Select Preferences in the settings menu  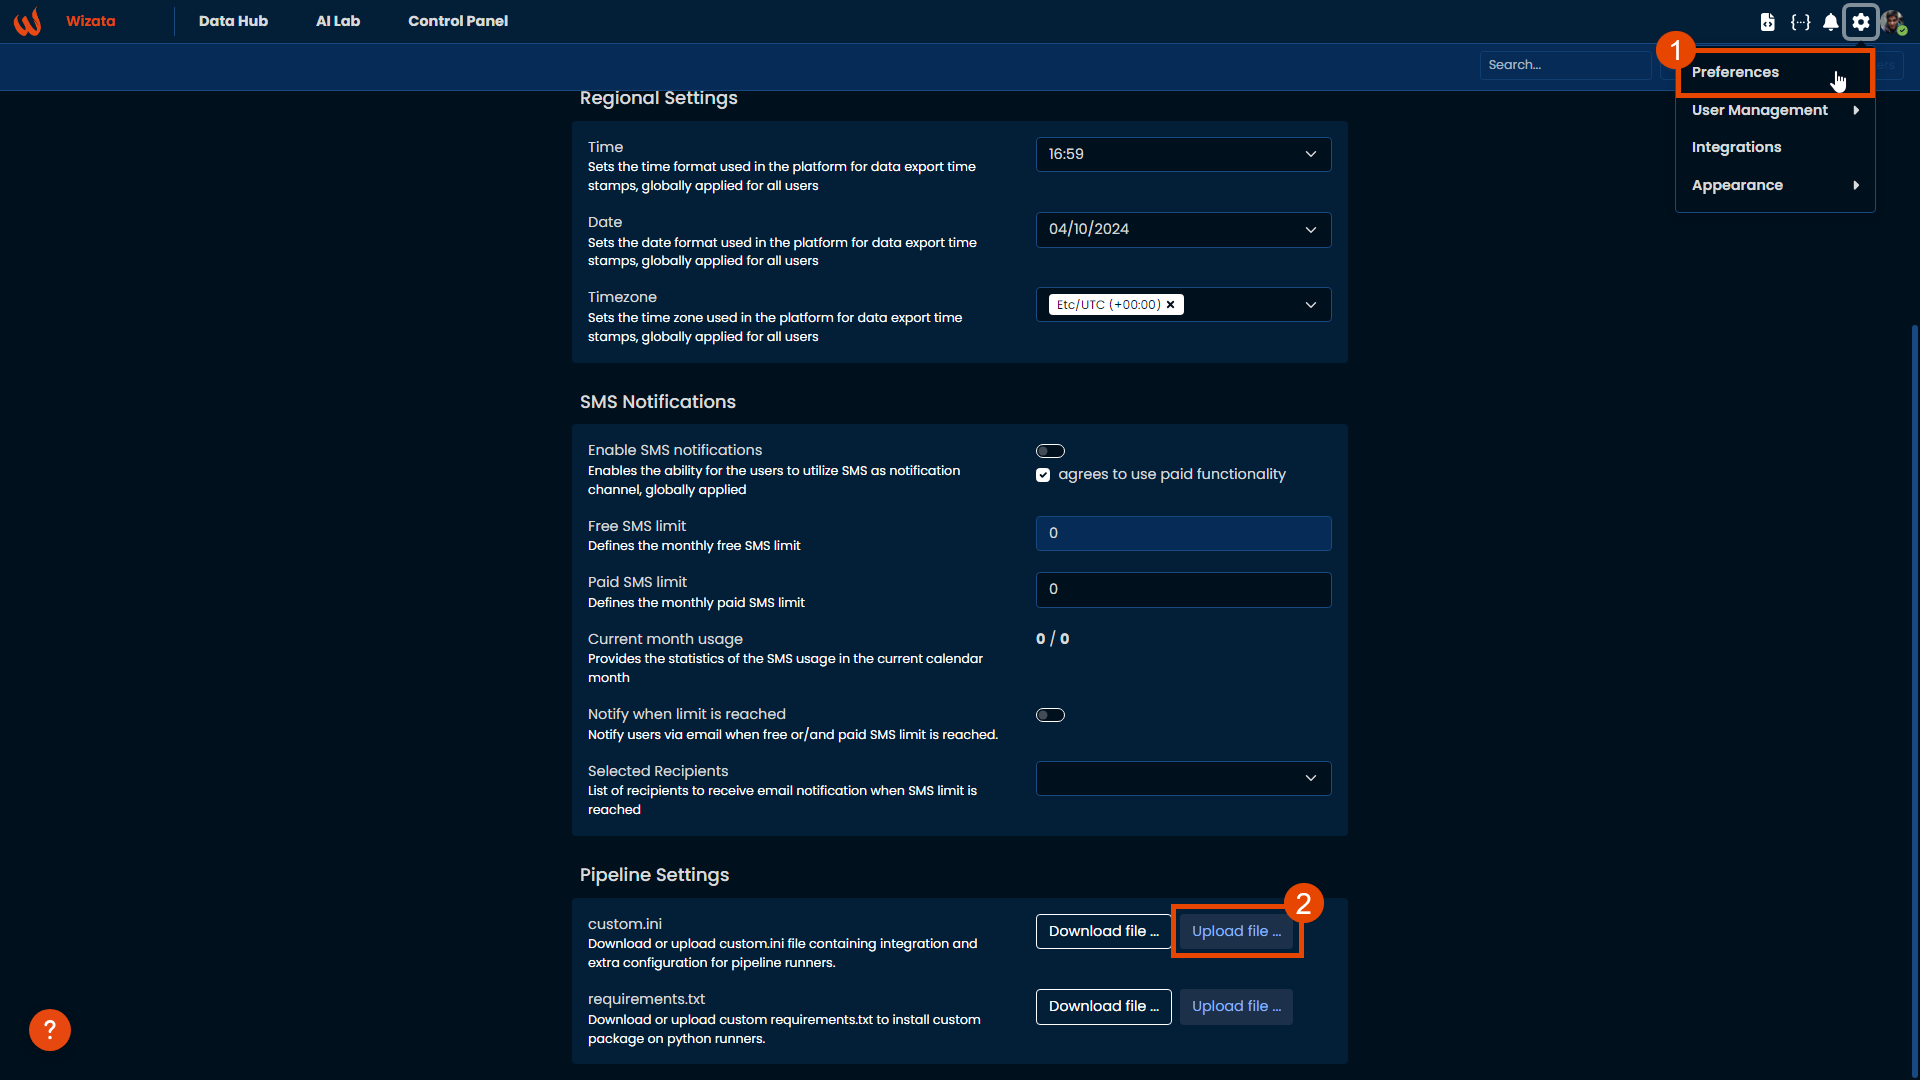point(1735,72)
